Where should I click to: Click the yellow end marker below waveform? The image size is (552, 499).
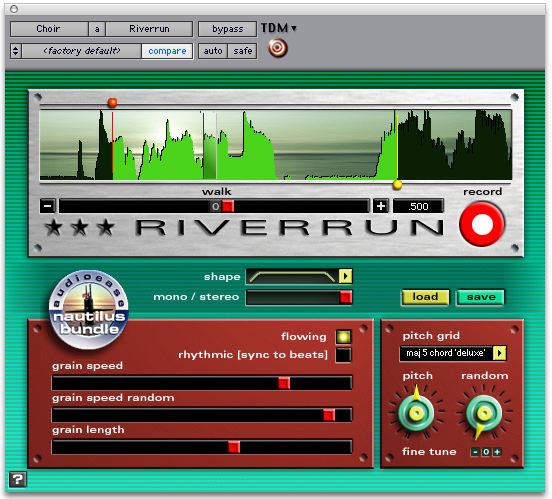click(397, 185)
